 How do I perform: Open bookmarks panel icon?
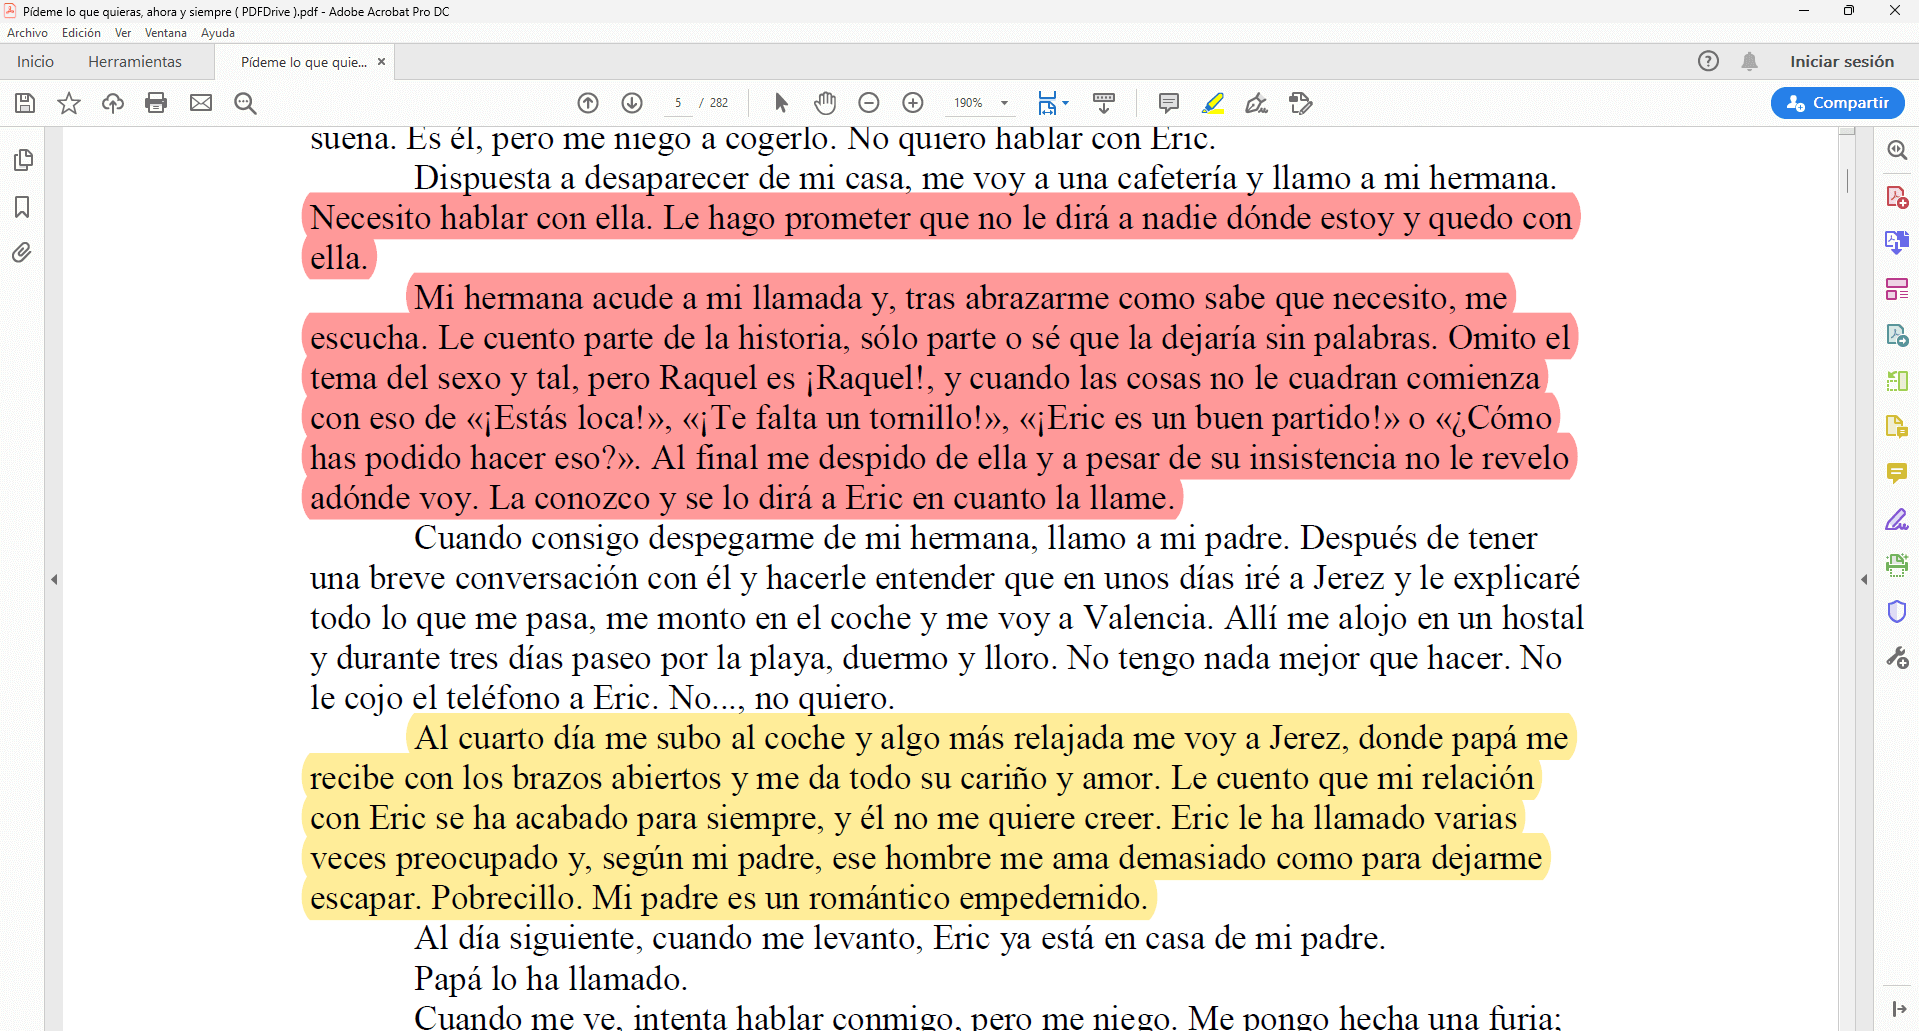[x=22, y=207]
